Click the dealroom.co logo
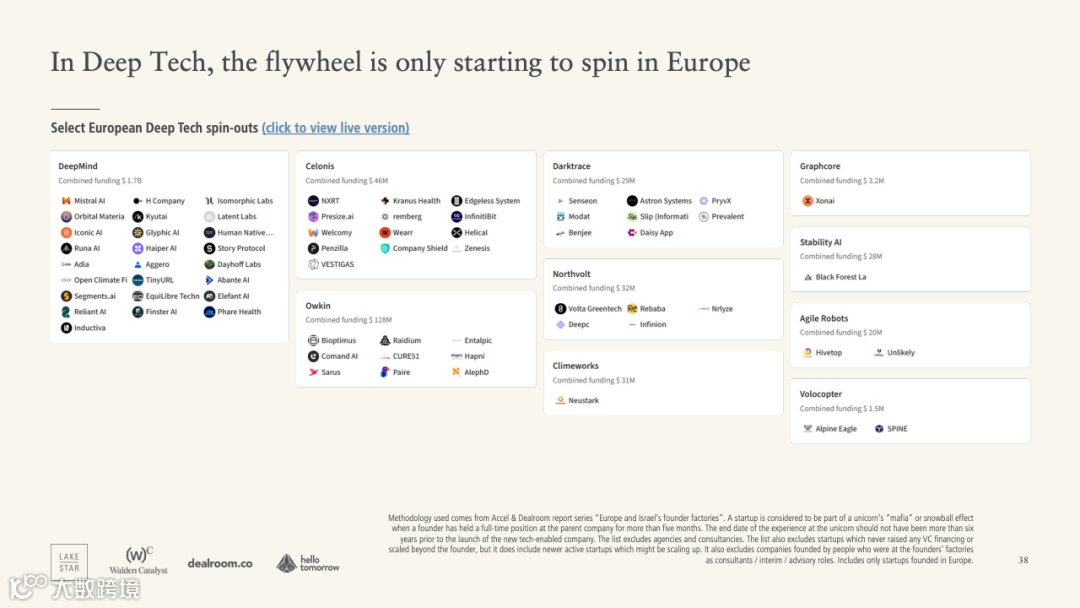This screenshot has height=608, width=1080. pos(220,563)
